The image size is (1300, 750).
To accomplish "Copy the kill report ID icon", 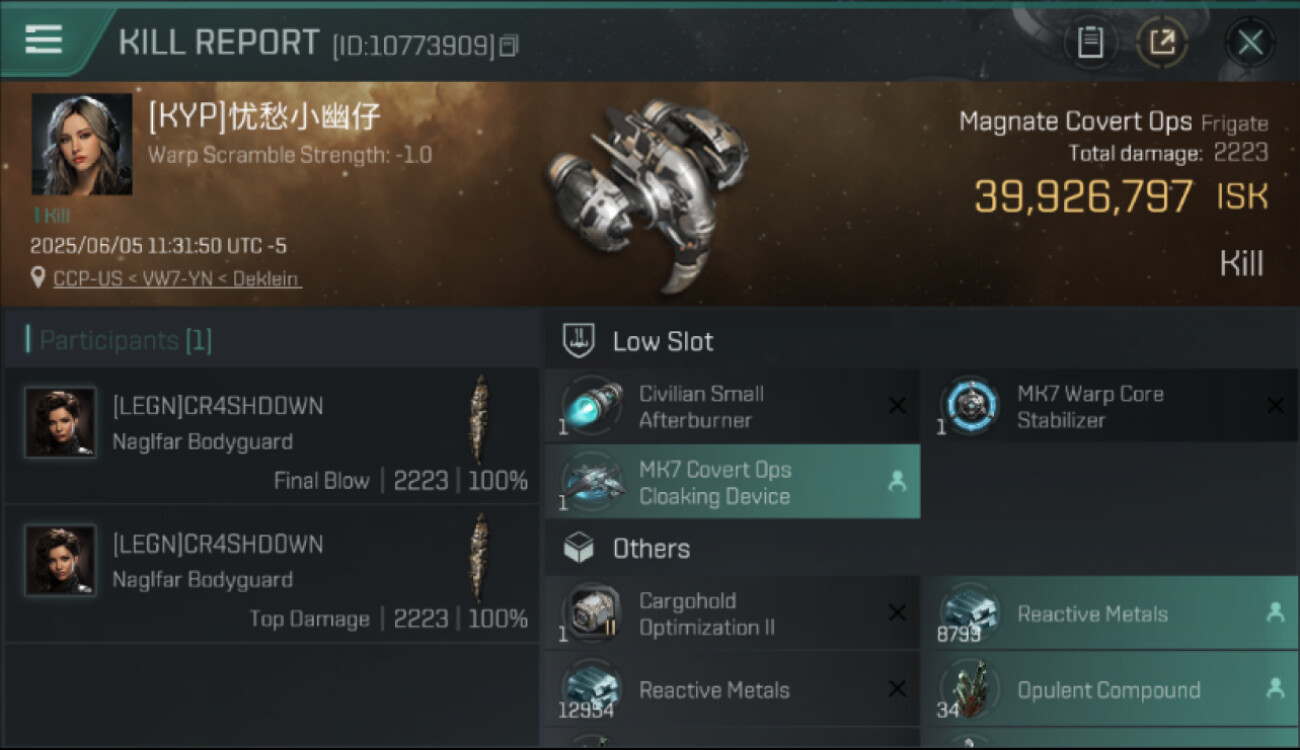I will pyautogui.click(x=508, y=45).
